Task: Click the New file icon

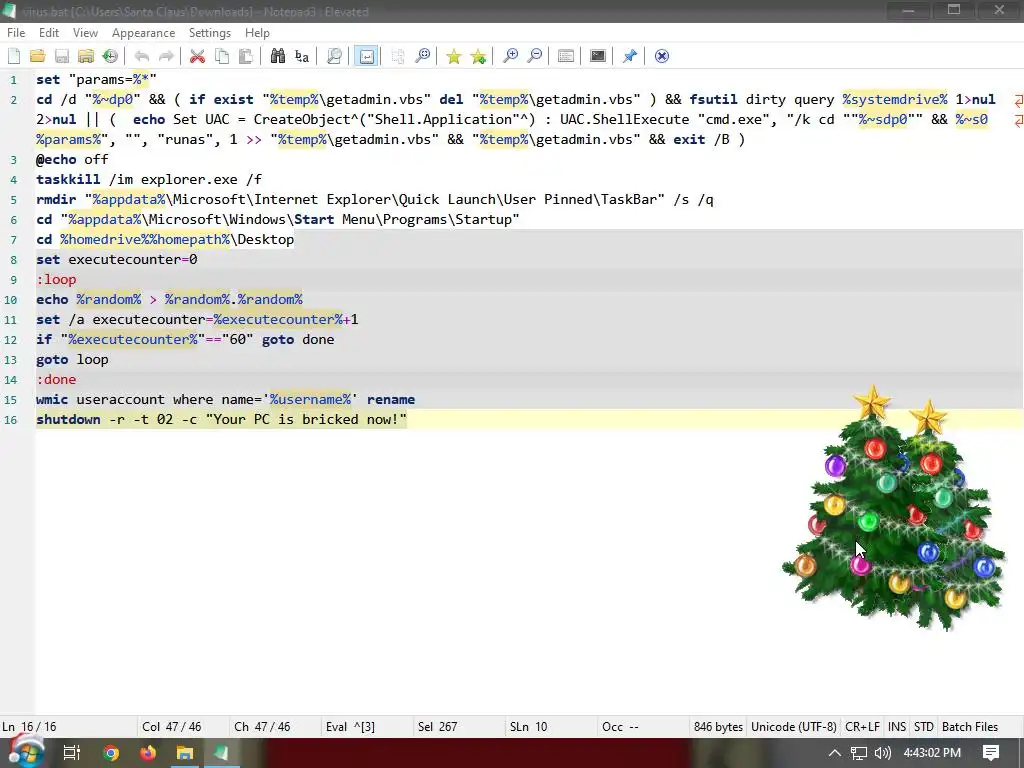Action: click(x=14, y=56)
